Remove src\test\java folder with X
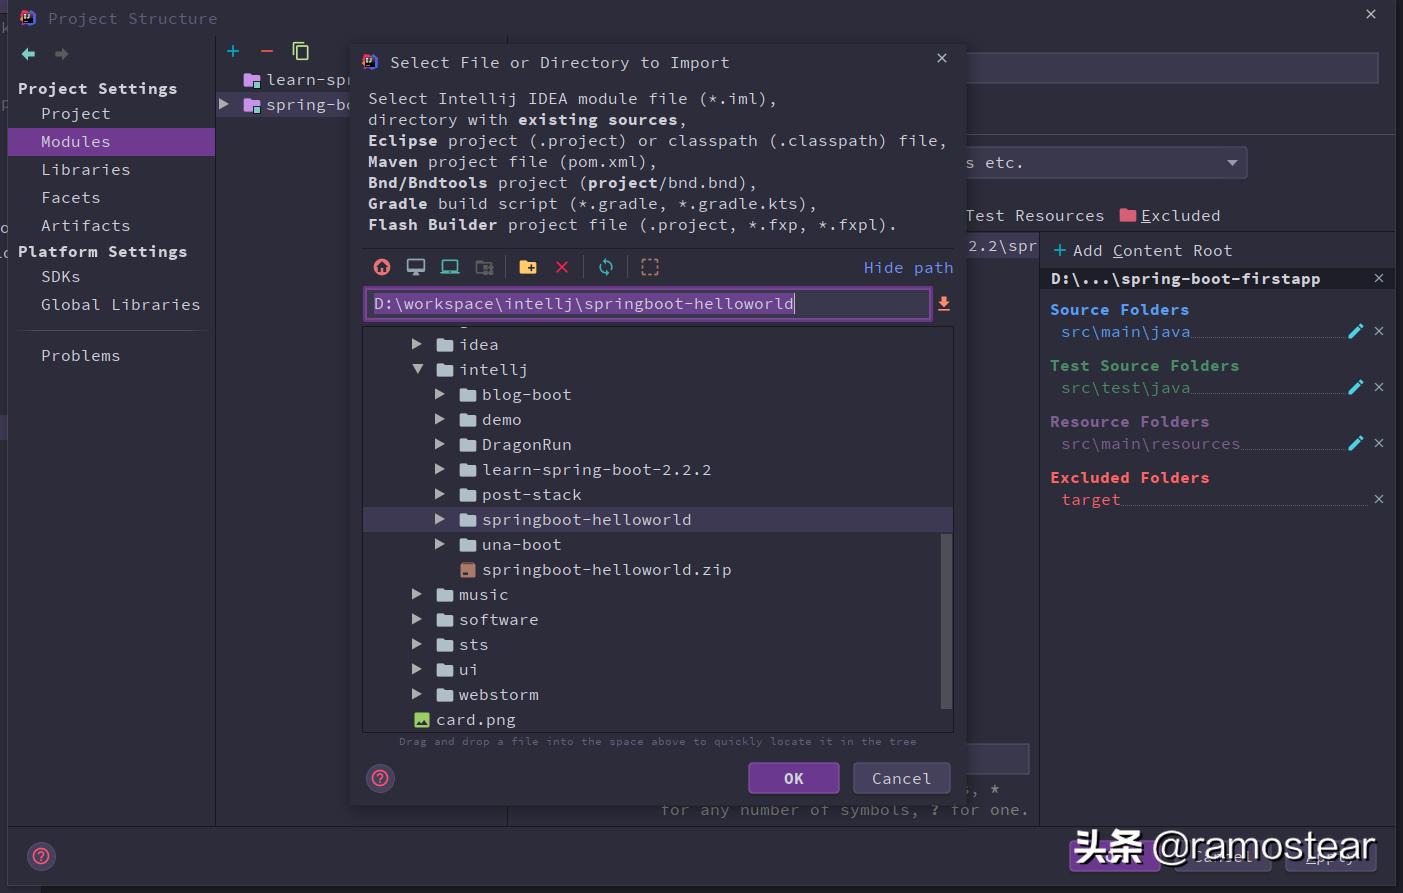The width and height of the screenshot is (1403, 893). [x=1379, y=387]
